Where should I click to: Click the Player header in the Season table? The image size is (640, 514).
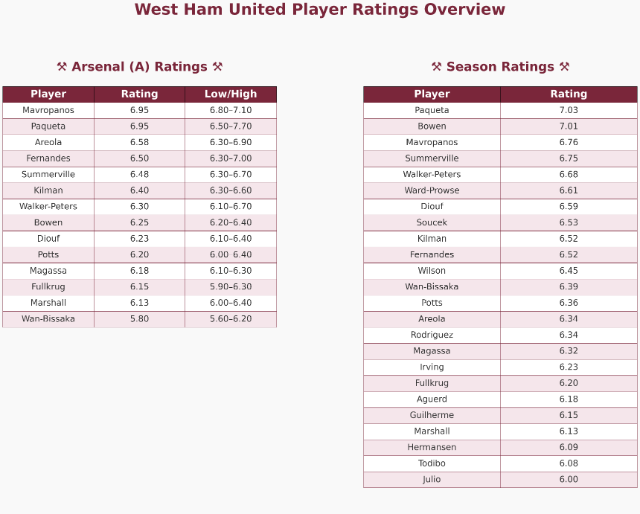pyautogui.click(x=432, y=94)
